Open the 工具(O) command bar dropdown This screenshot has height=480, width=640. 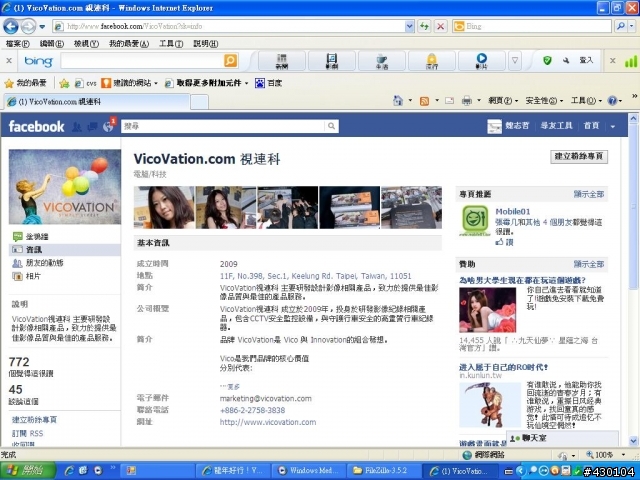[x=586, y=100]
